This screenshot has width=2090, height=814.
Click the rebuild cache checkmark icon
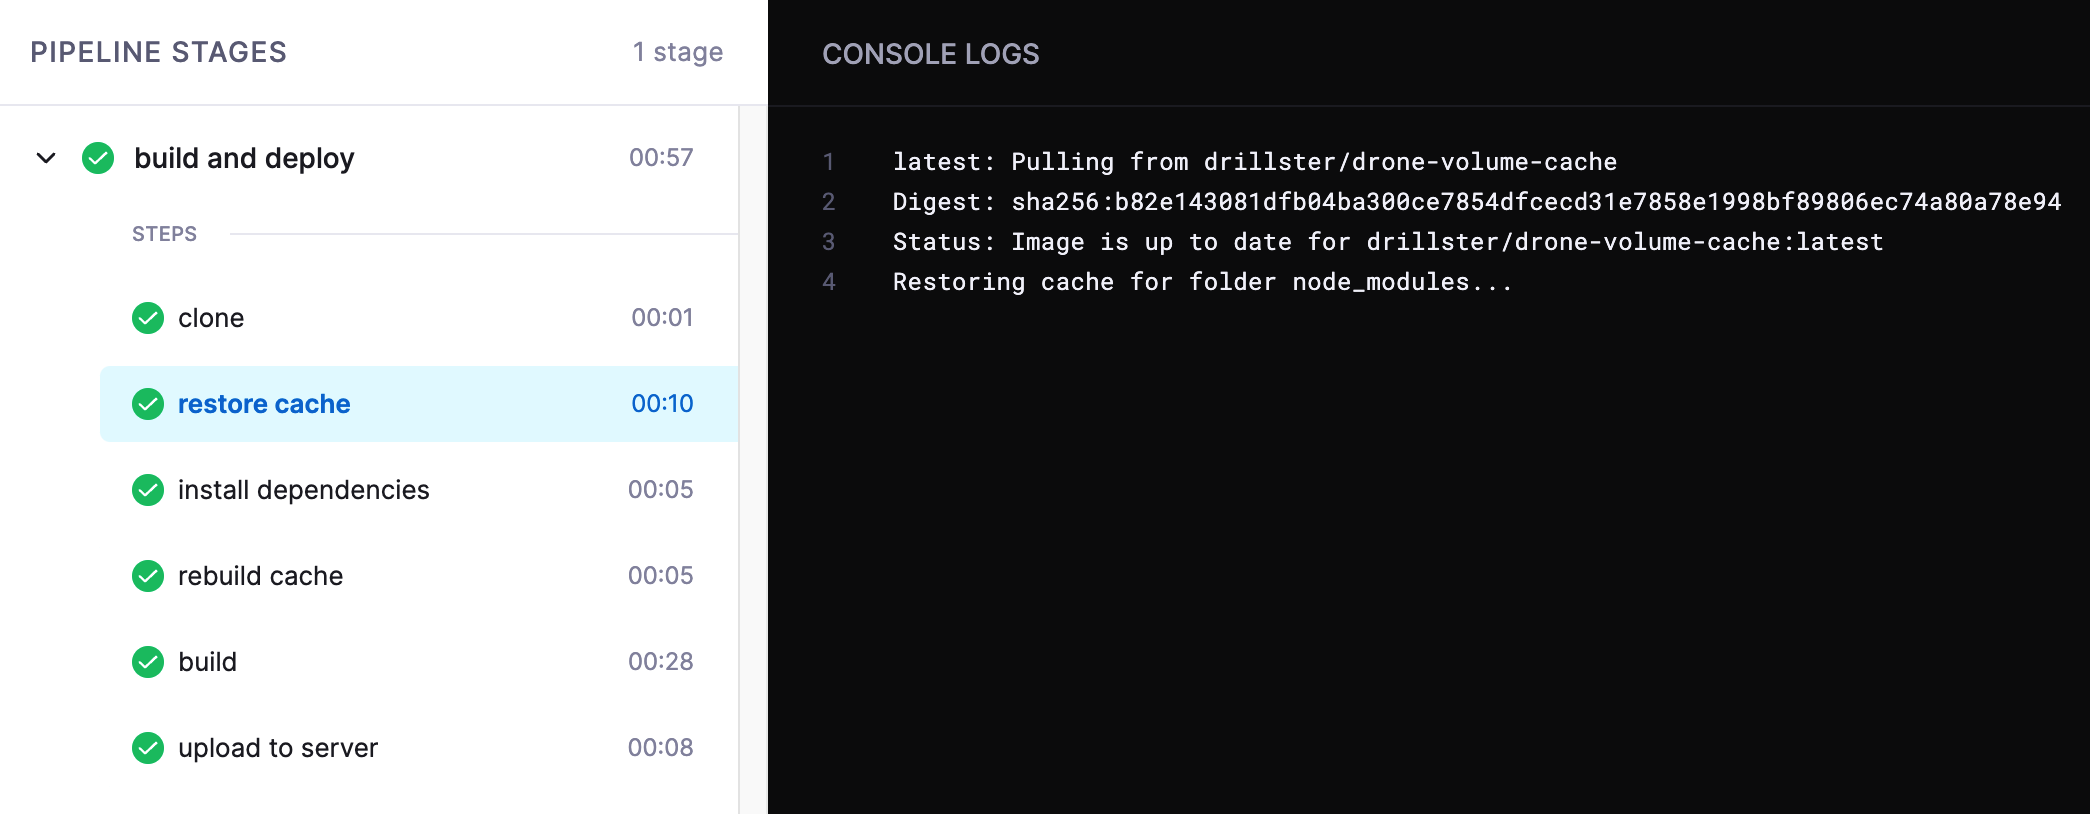click(x=148, y=576)
